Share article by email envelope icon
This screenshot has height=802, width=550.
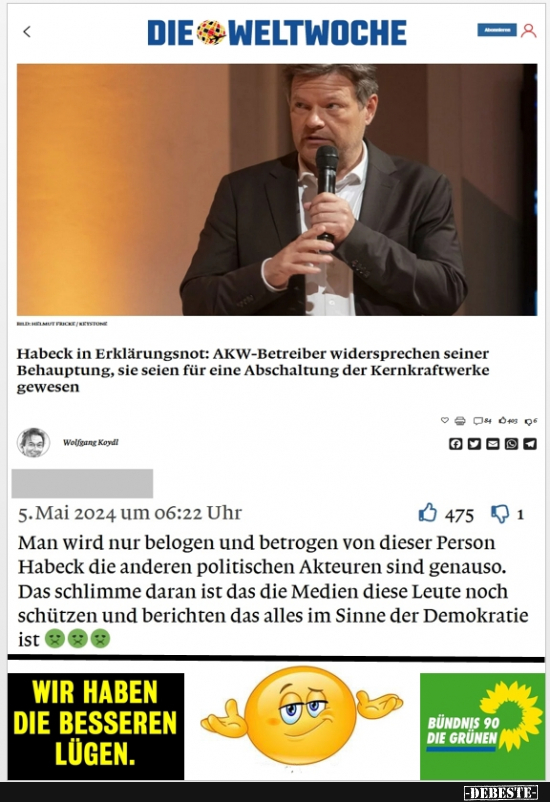(x=493, y=443)
